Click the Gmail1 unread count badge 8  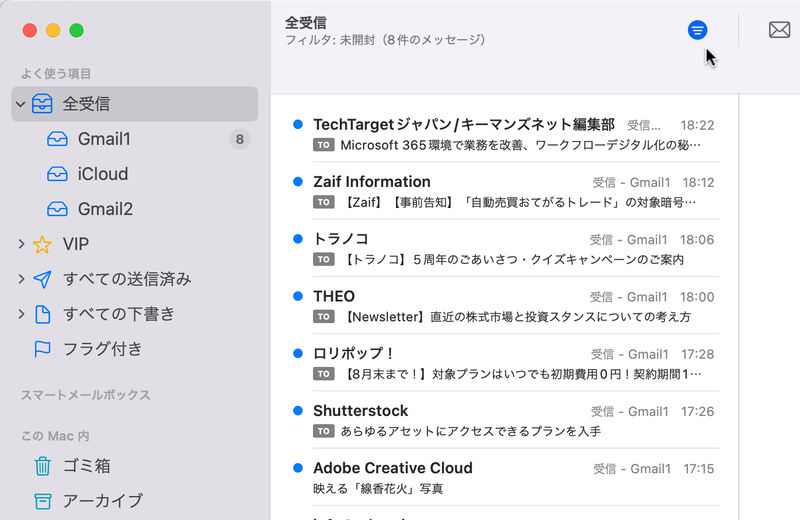(239, 139)
